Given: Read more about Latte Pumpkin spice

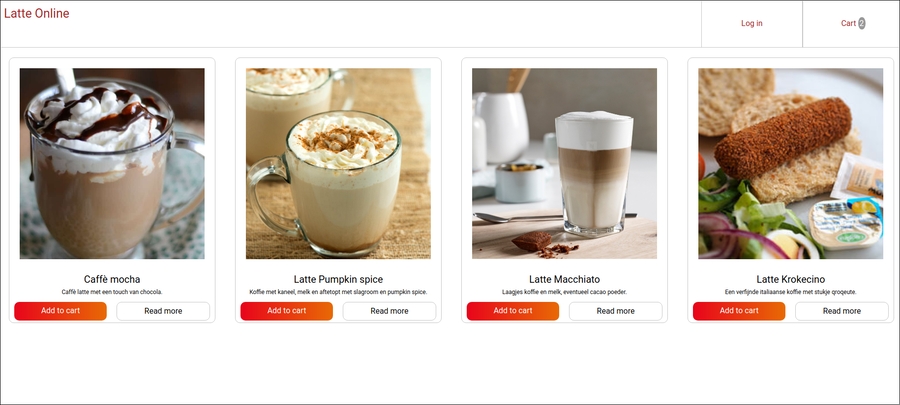Looking at the screenshot, I should click(x=389, y=311).
